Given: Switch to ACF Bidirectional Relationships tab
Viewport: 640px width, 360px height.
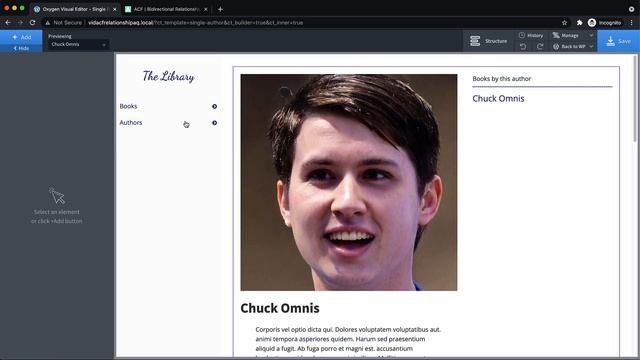Looking at the screenshot, I should [167, 9].
